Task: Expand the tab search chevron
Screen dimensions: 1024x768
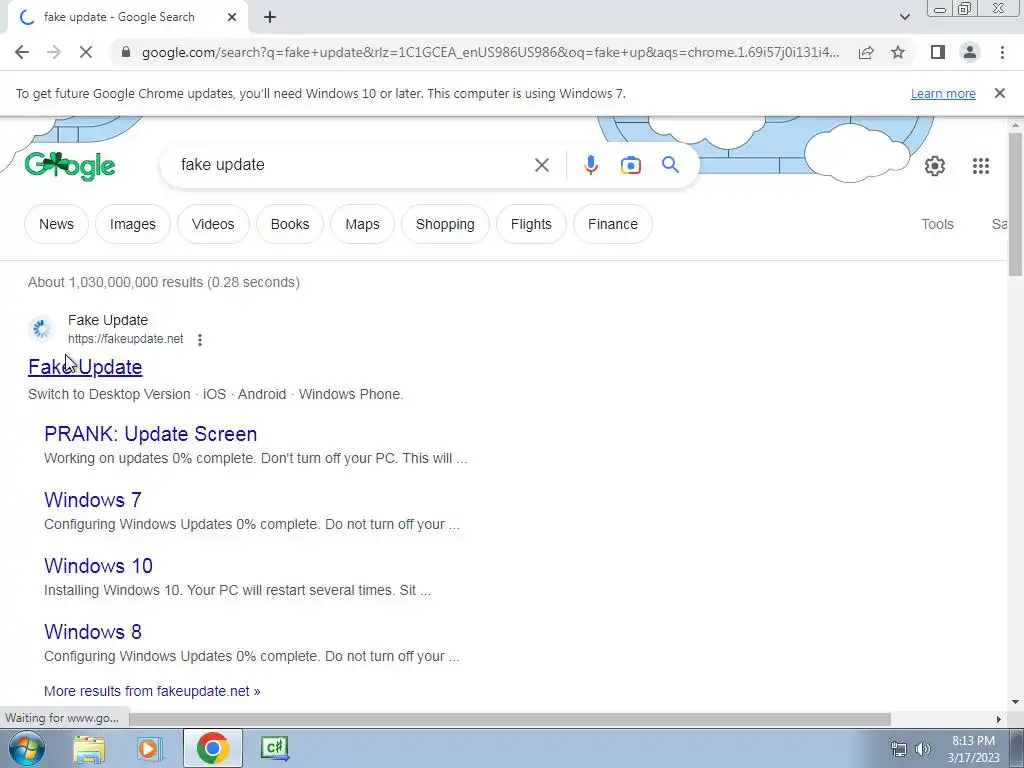Action: (x=904, y=18)
